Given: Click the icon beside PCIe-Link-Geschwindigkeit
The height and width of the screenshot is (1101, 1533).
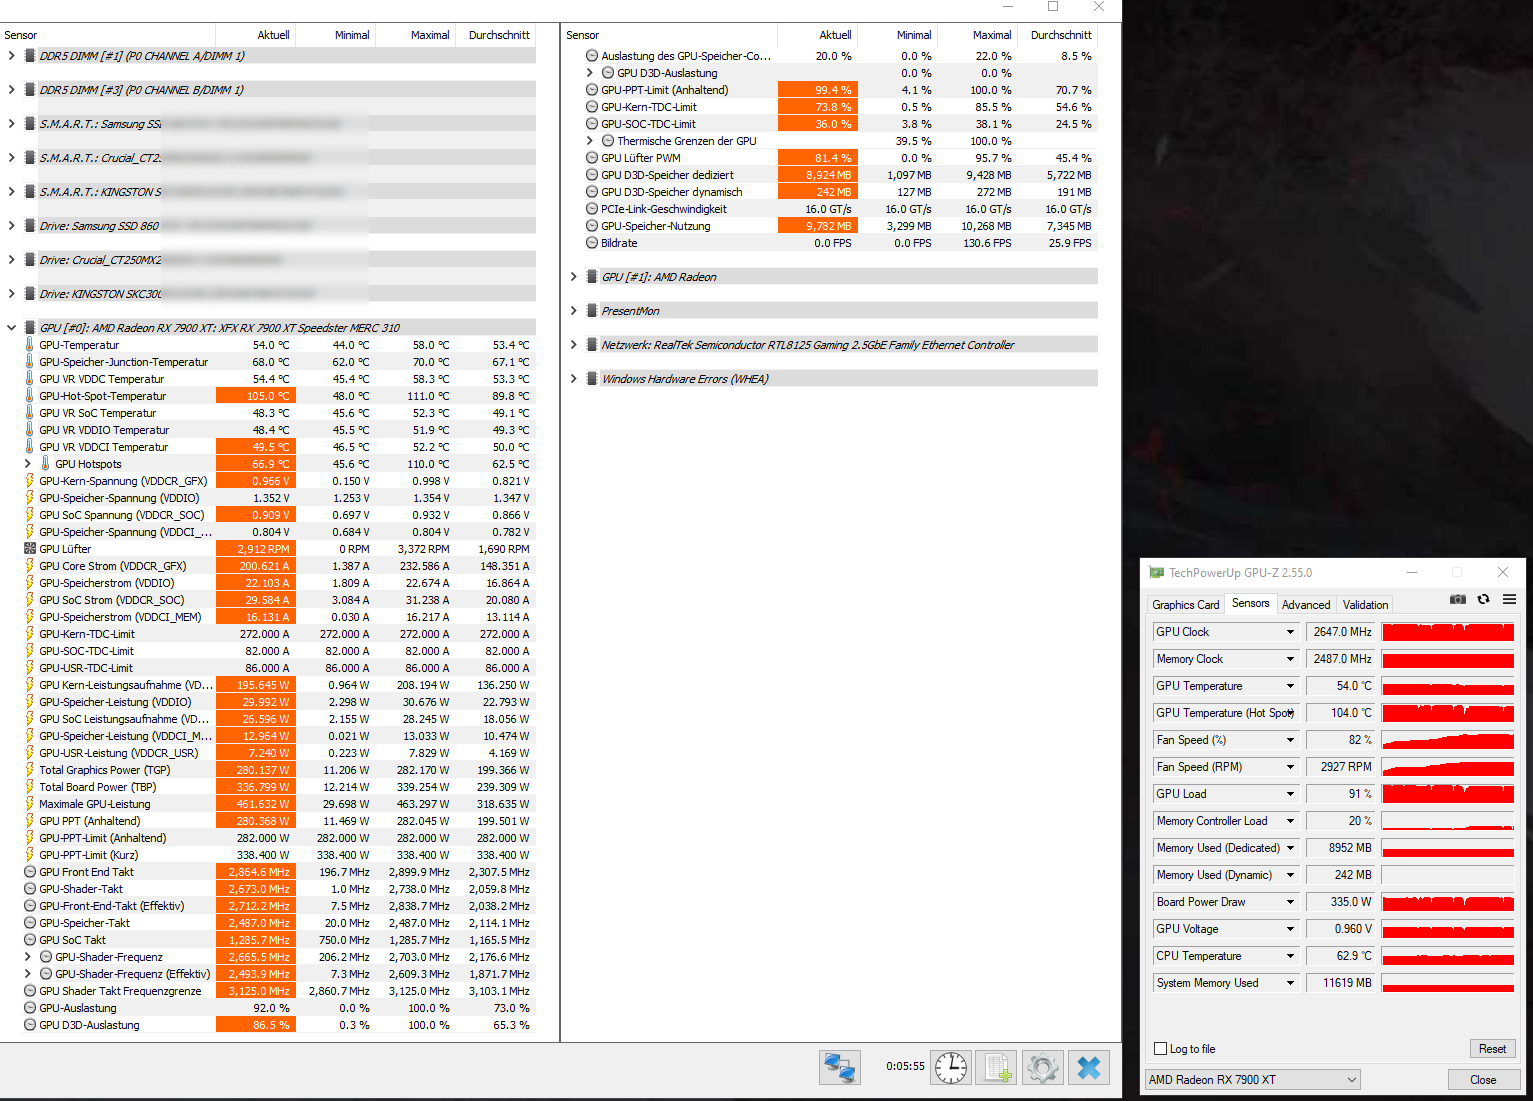Looking at the screenshot, I should [592, 209].
